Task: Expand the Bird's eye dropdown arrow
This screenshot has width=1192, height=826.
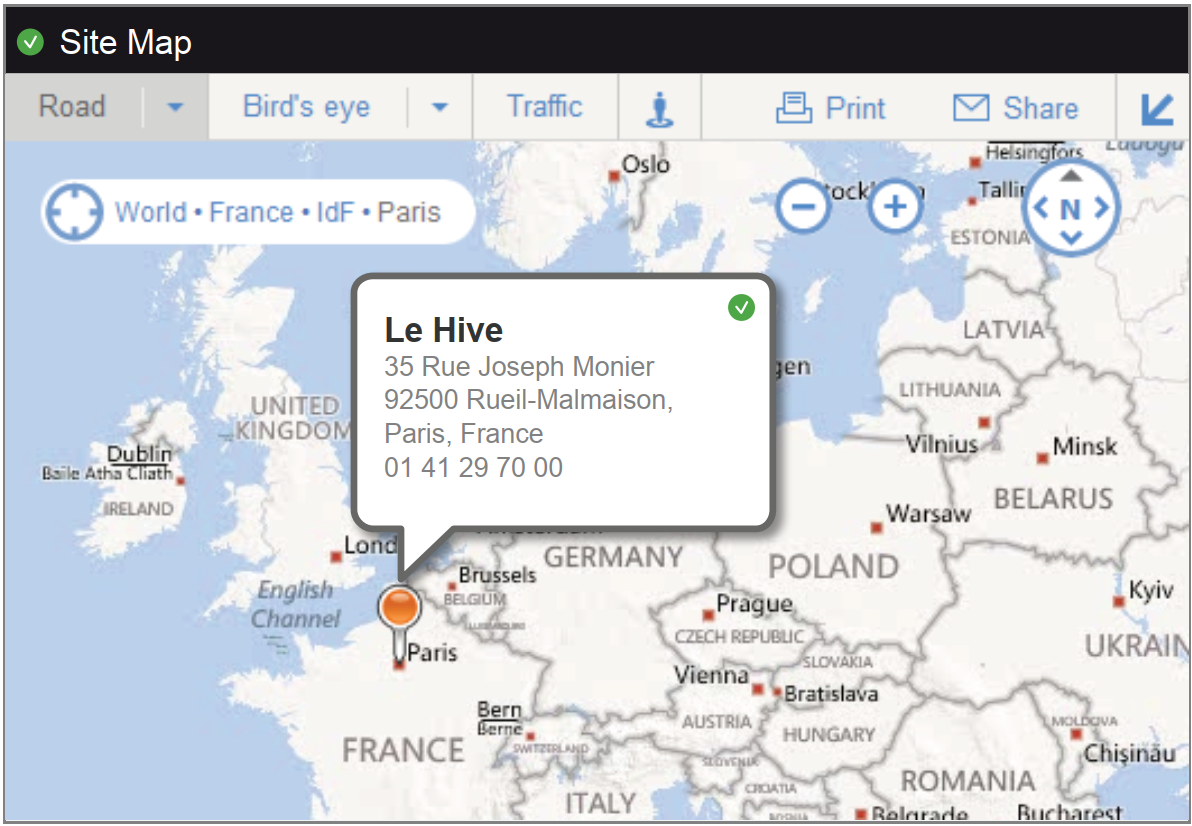Action: tap(439, 107)
